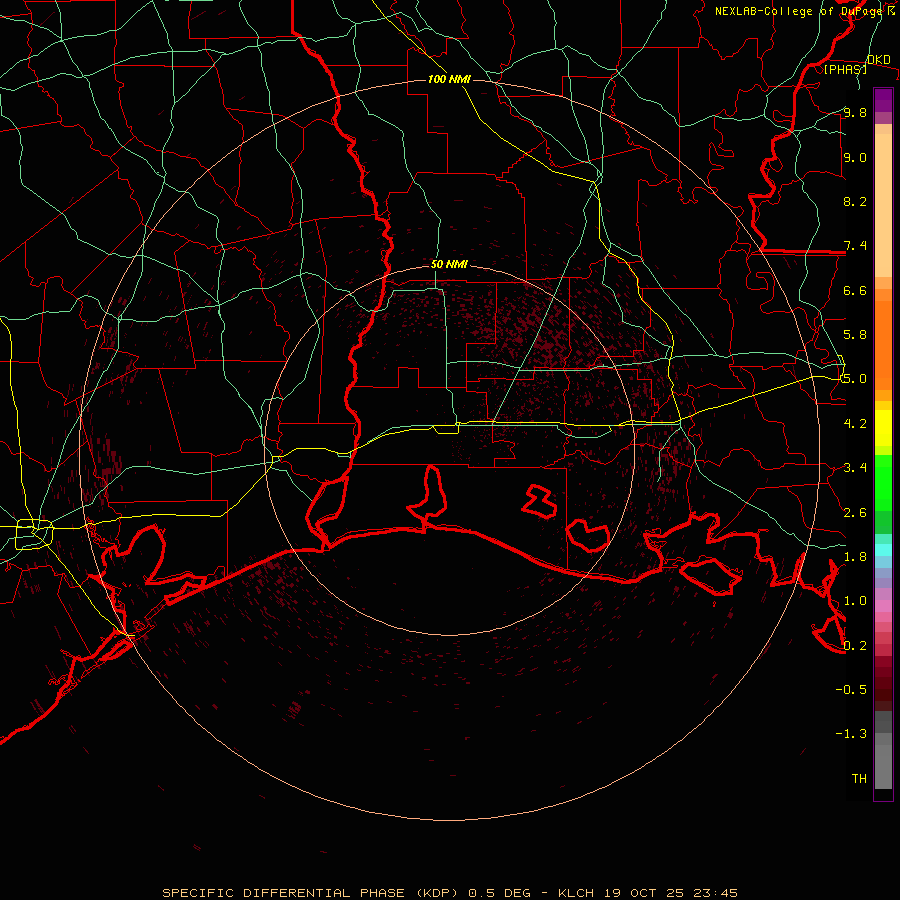Pick the light peach color bar segment
900x900 pixels.
pyautogui.click(x=883, y=206)
